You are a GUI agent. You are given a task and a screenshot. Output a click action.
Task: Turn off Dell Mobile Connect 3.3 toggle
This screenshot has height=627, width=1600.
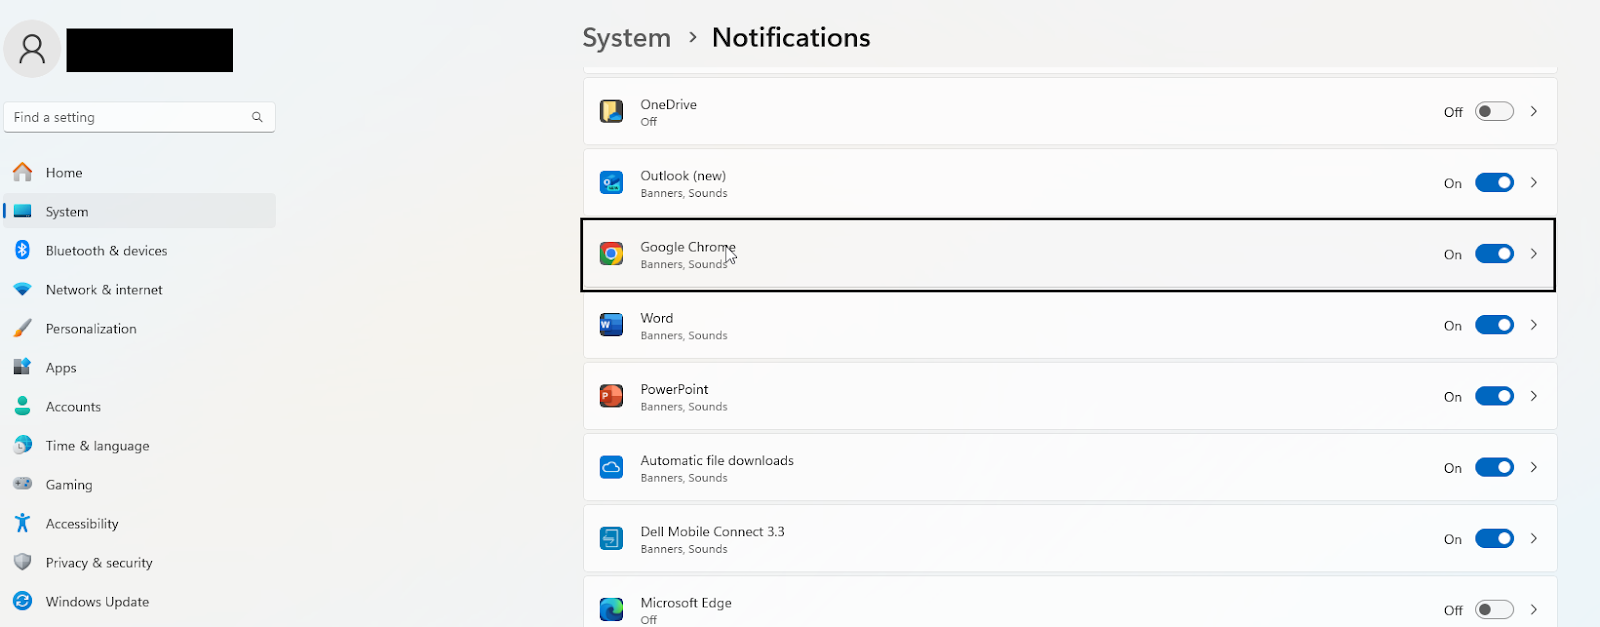tap(1494, 538)
